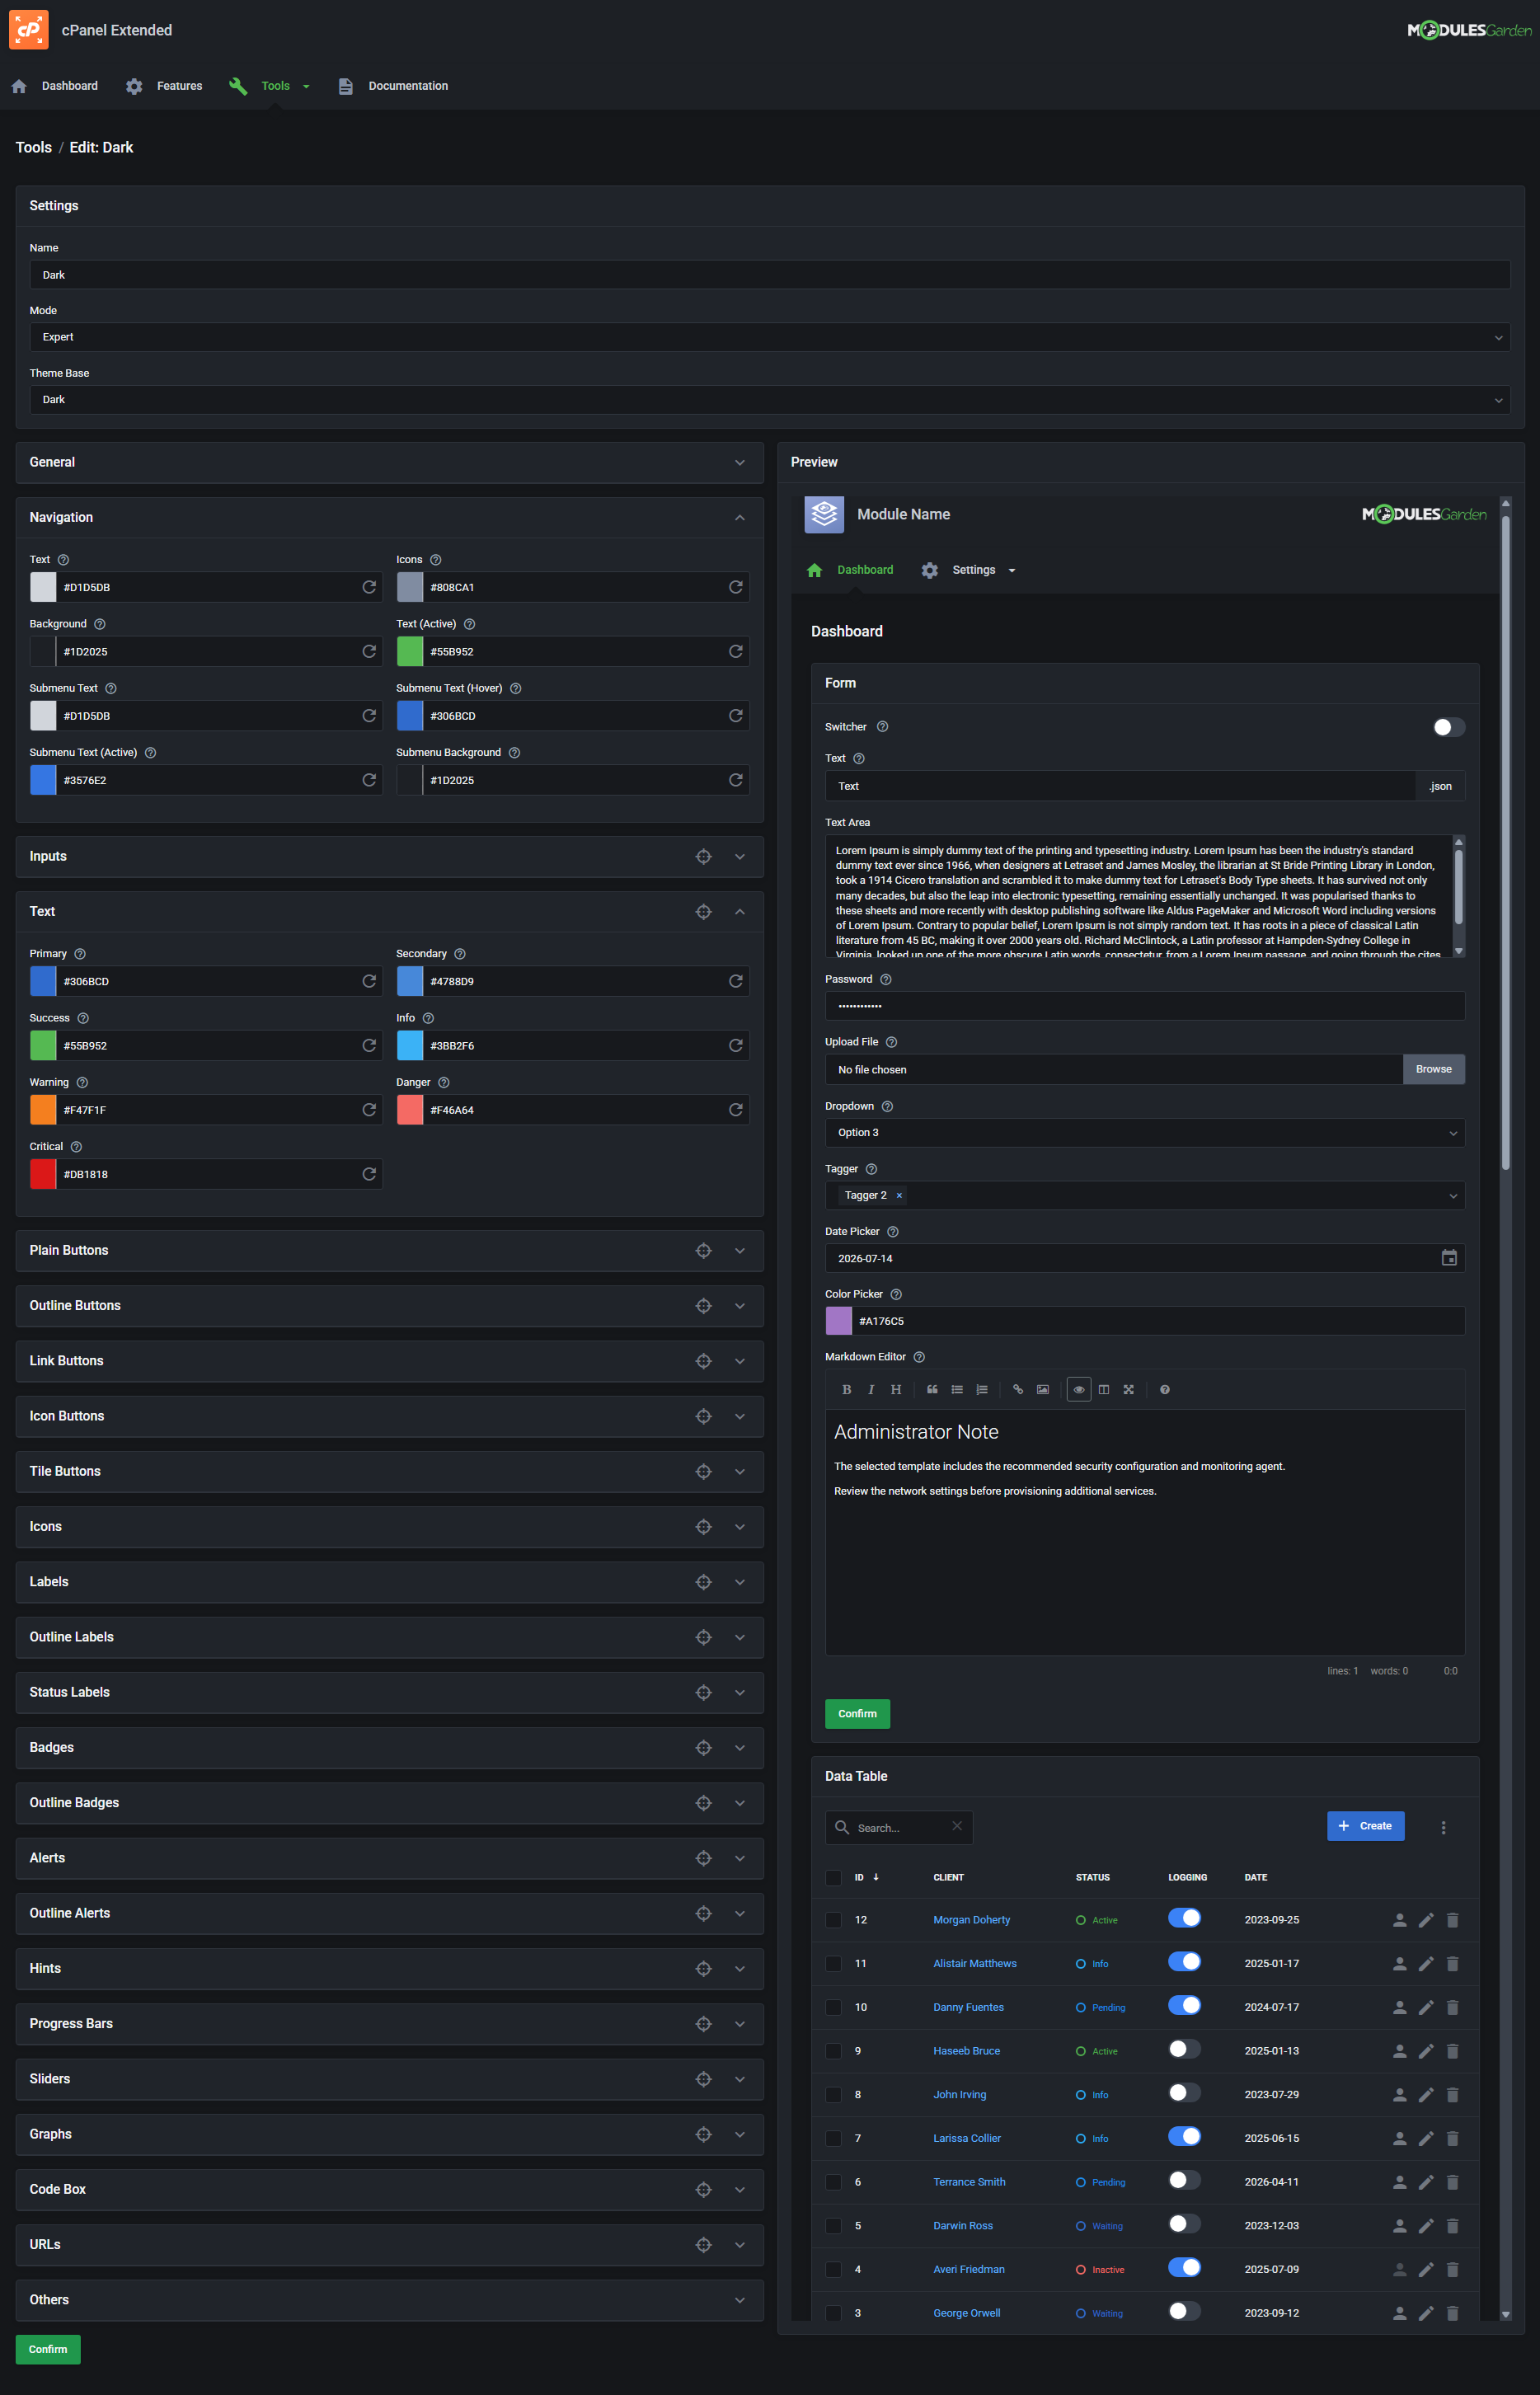Click the Bold icon in Markdown Editor
Screen dimensions: 1540x2395
click(x=846, y=1389)
